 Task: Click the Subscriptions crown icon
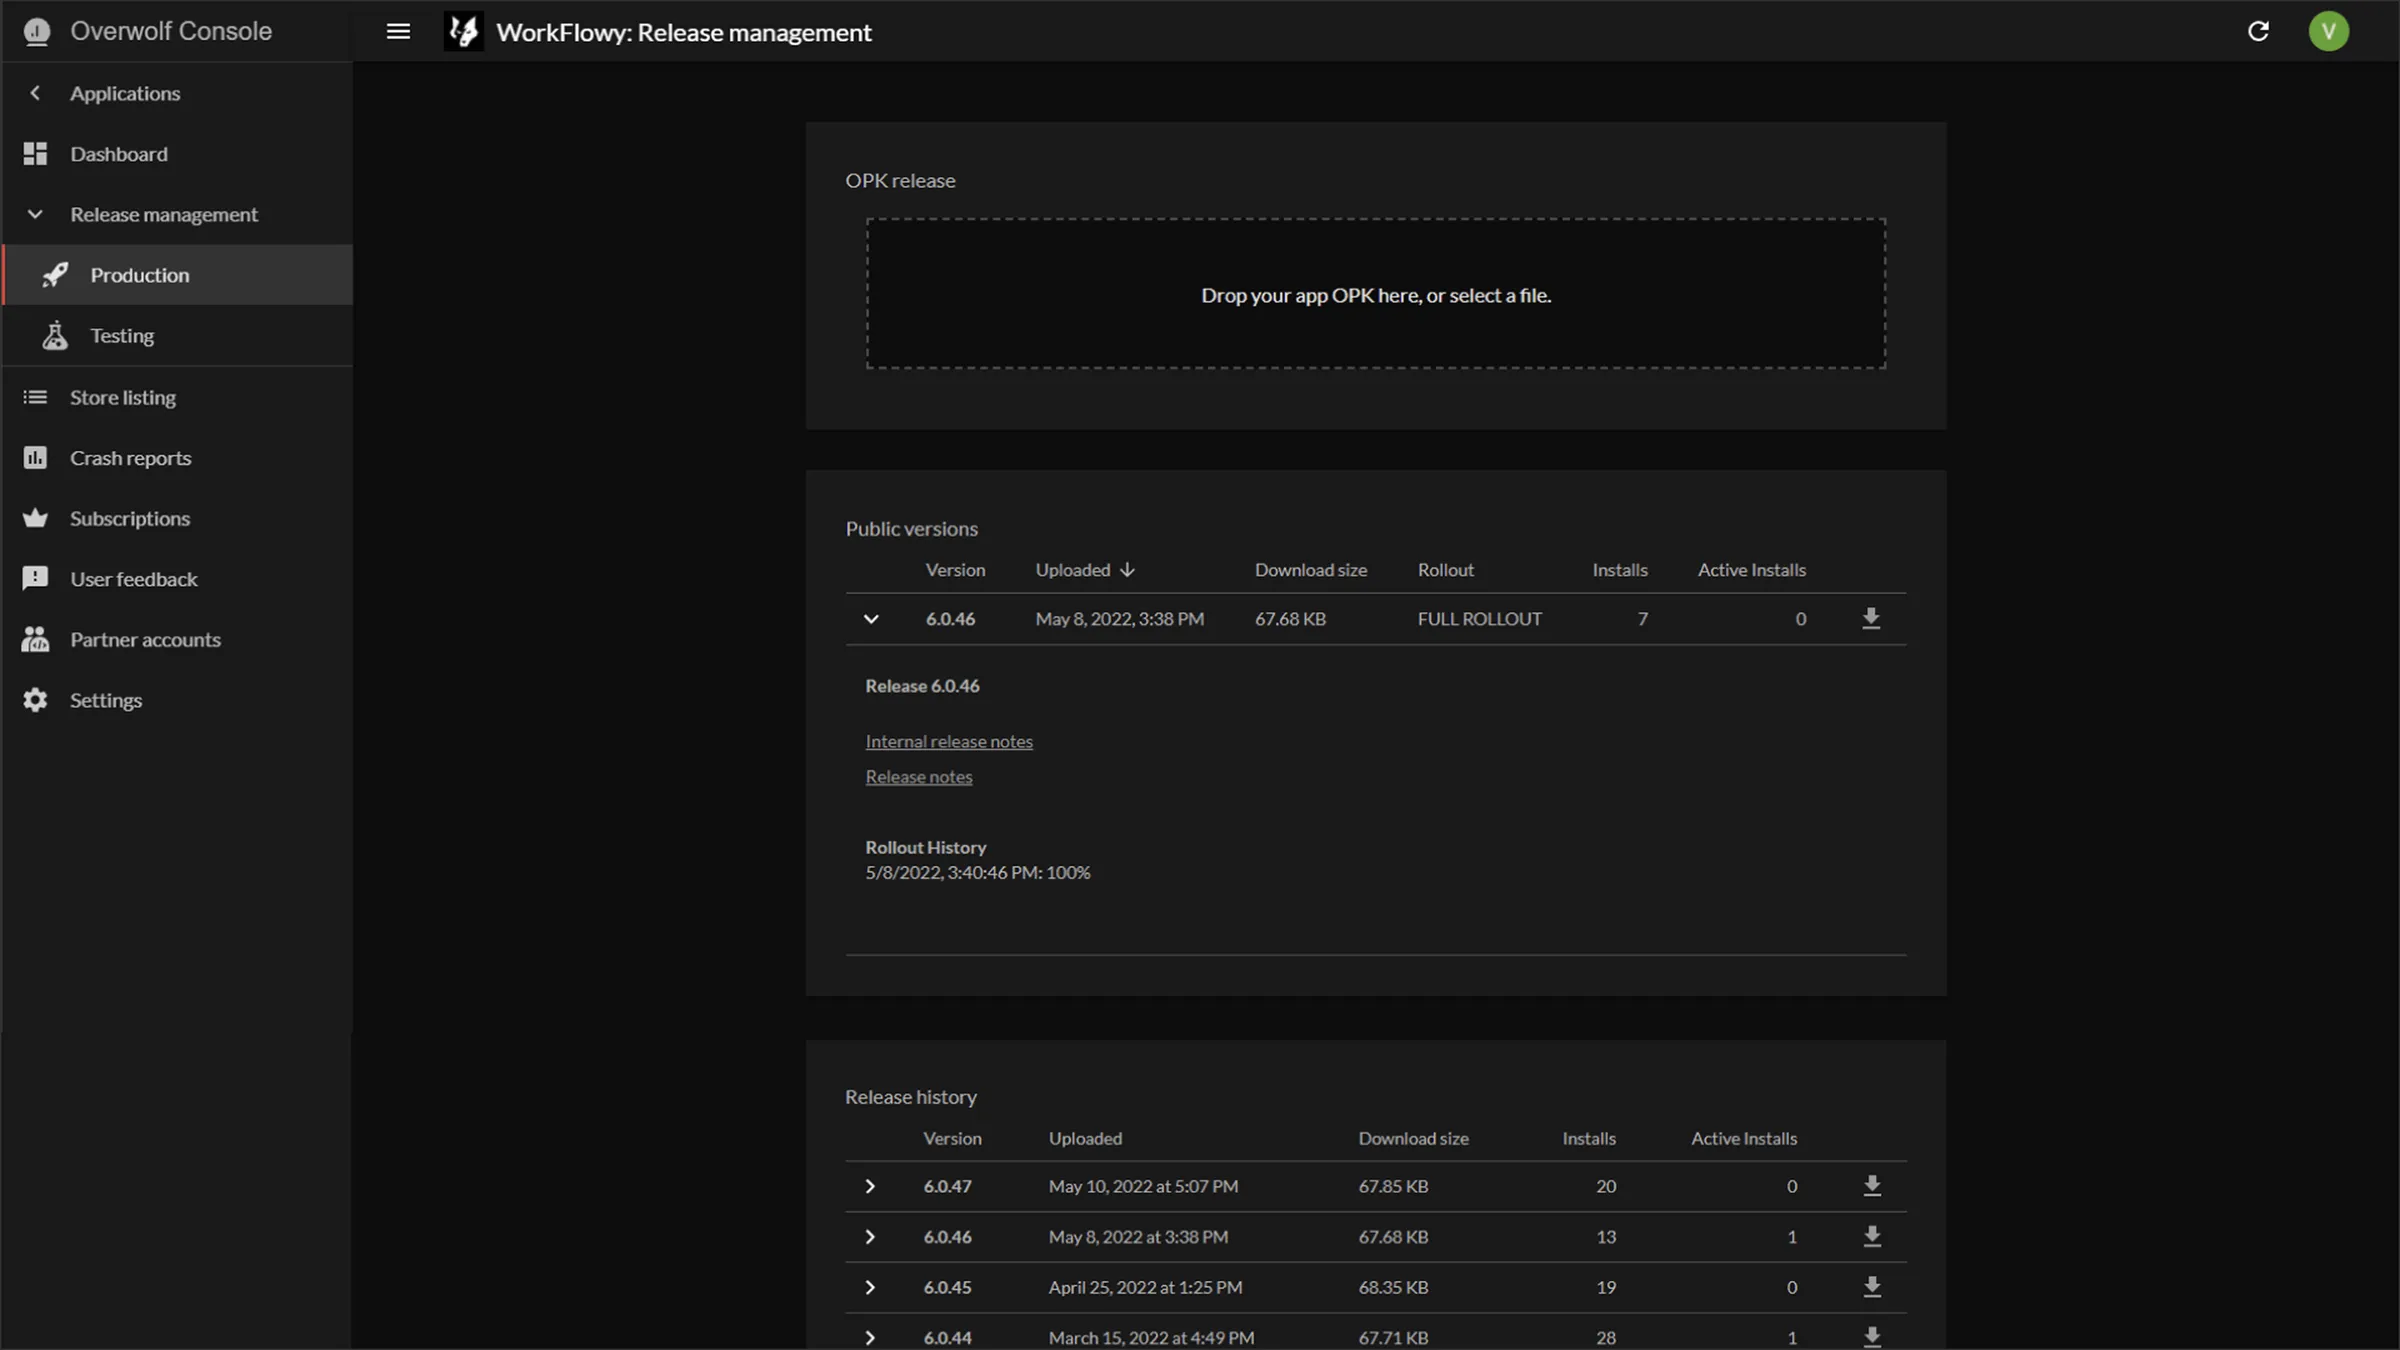pos(35,518)
